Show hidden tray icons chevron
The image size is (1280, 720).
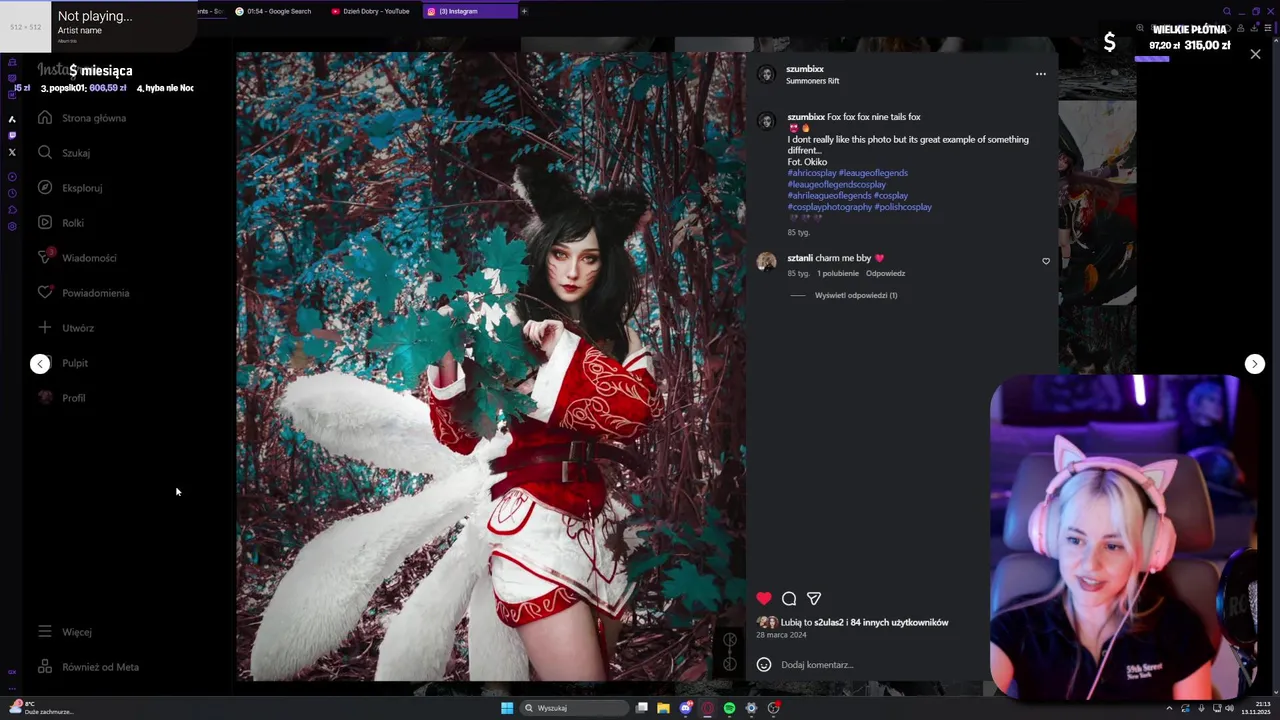[1169, 708]
